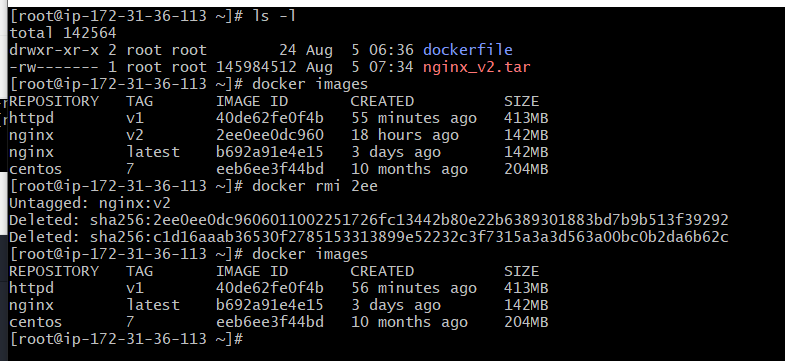Click the 413MB size in the last listing
The image size is (785, 361).
[526, 288]
